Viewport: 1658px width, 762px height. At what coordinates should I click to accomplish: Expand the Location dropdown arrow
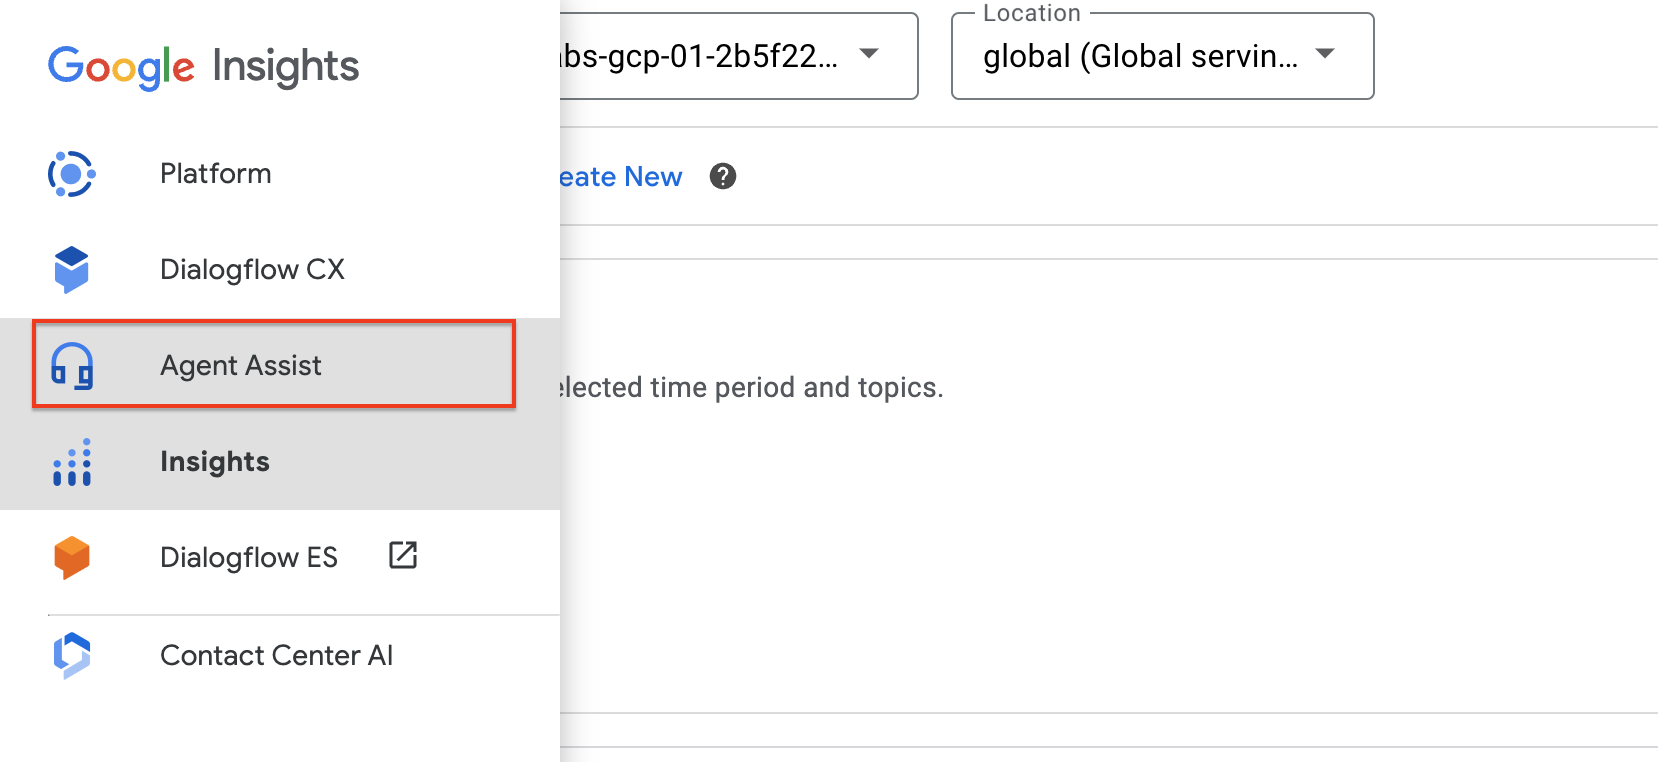(x=1325, y=54)
